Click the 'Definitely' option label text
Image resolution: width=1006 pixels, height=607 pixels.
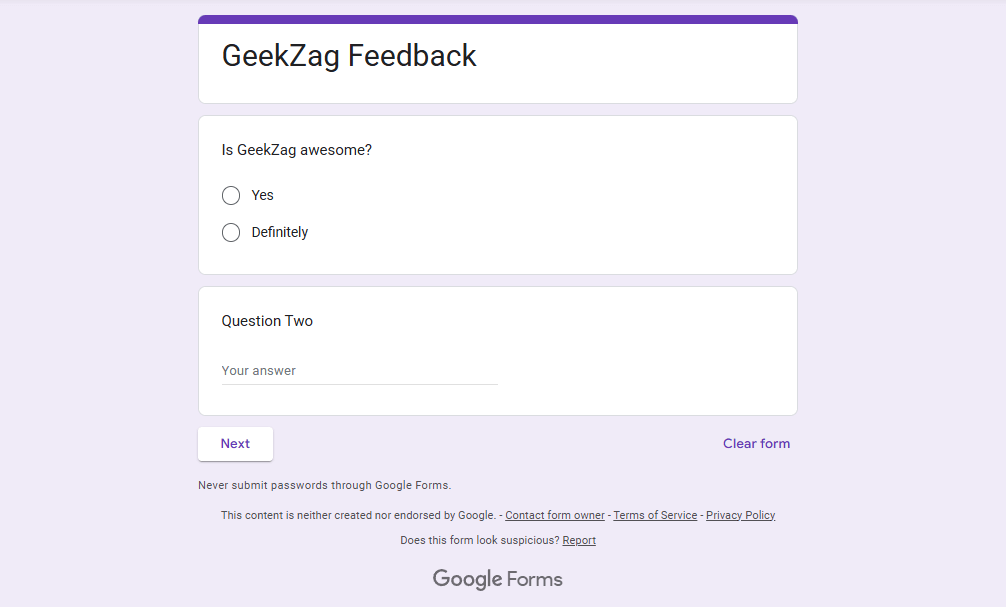point(280,232)
